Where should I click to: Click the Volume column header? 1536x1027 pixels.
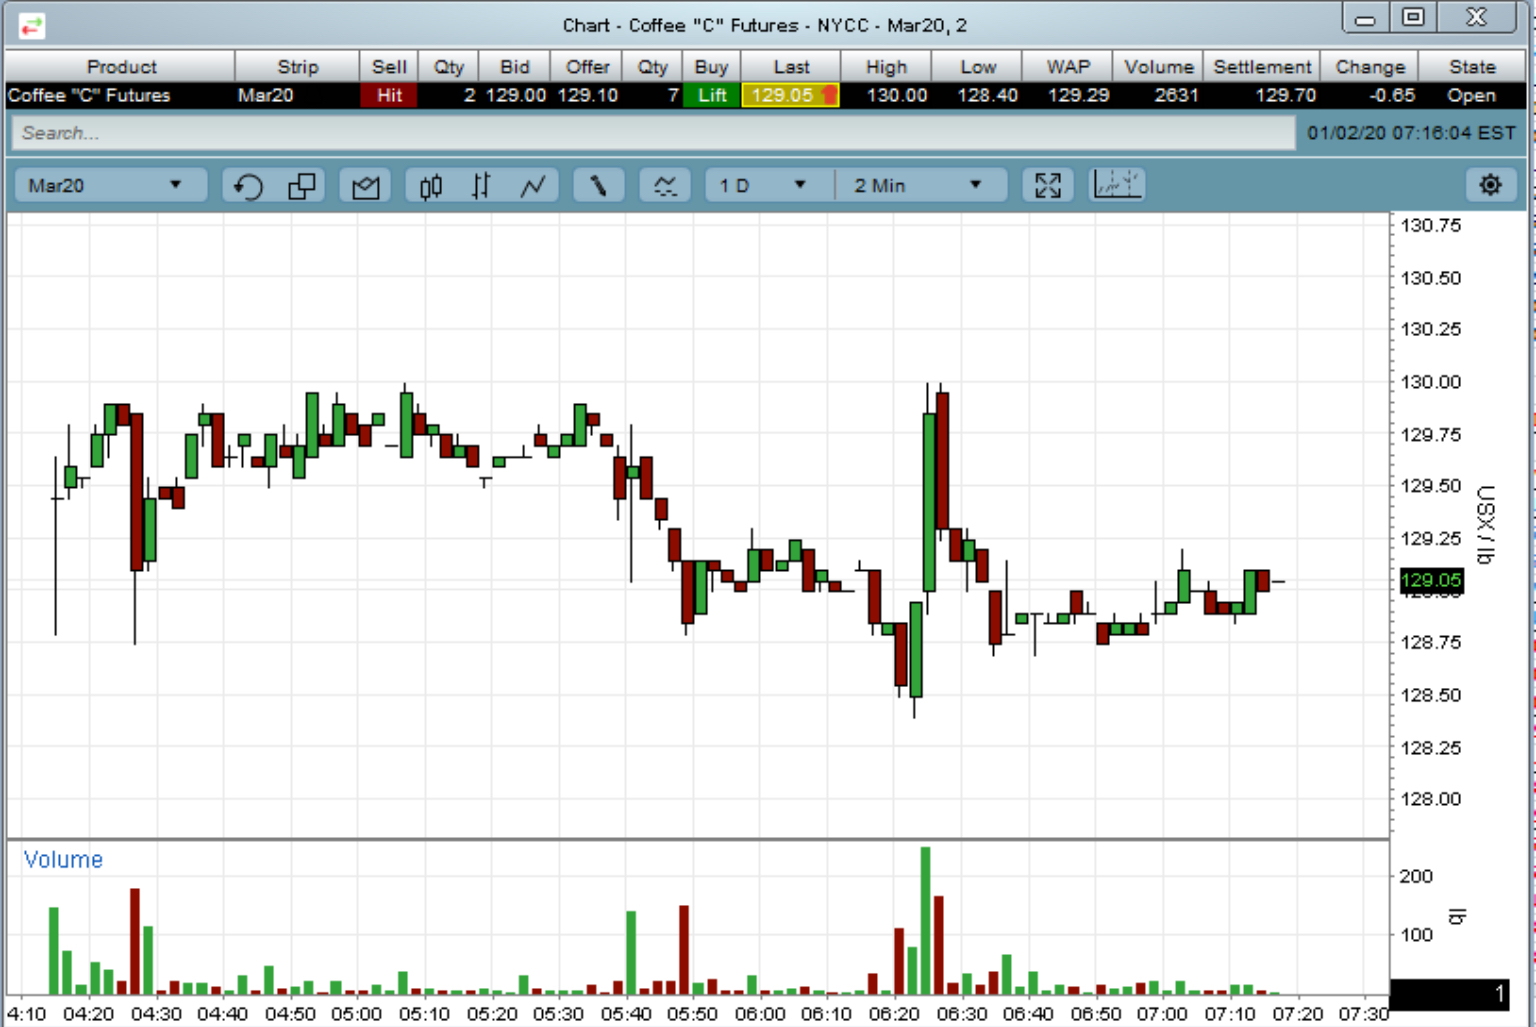[1158, 67]
